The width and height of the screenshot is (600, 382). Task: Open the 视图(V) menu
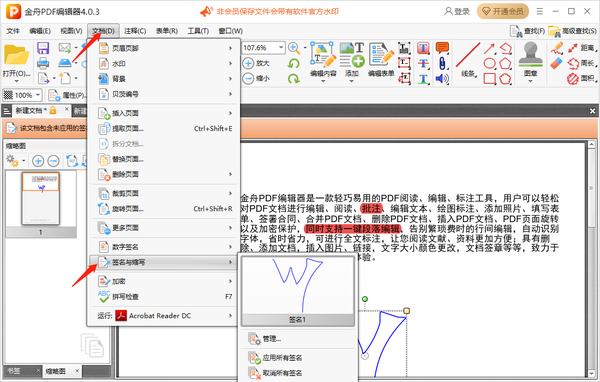(71, 31)
